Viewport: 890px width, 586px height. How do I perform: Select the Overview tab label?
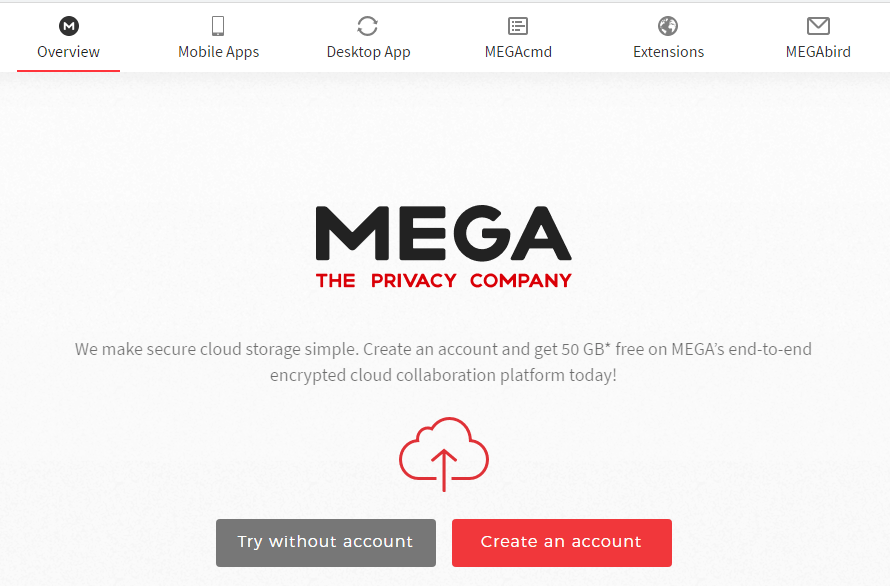coord(68,52)
